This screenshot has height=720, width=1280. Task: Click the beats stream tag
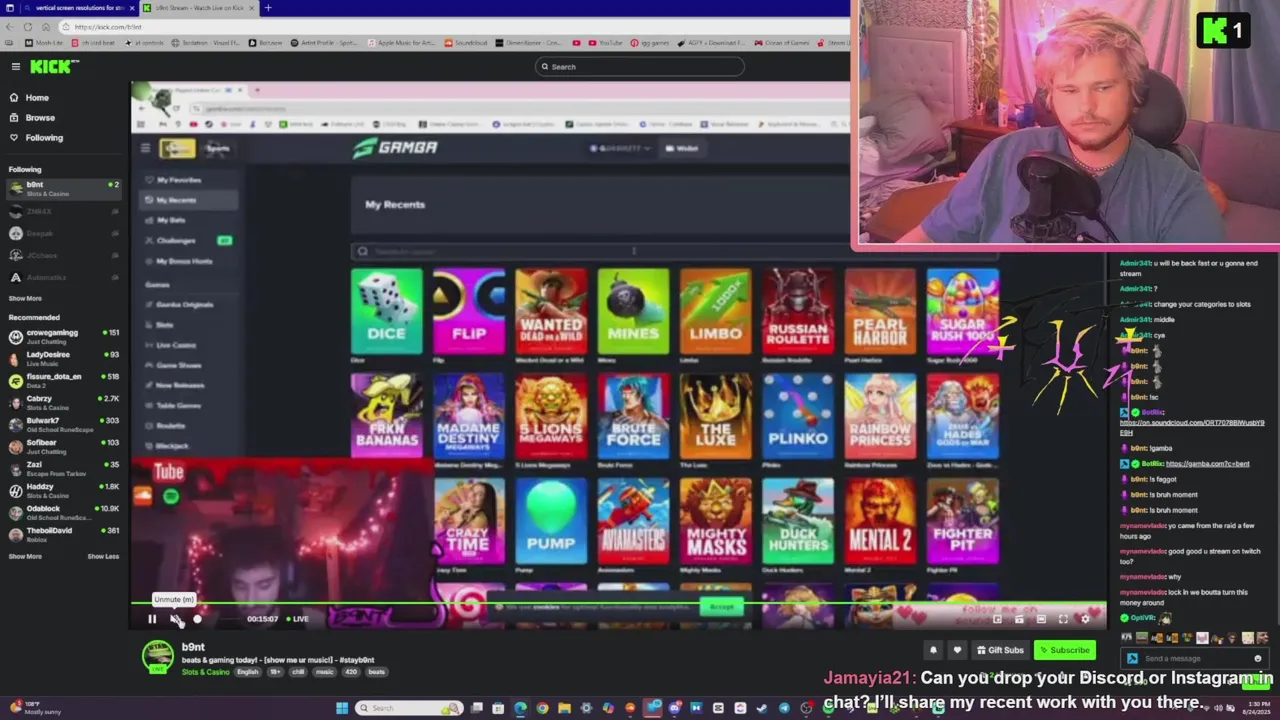tap(376, 672)
